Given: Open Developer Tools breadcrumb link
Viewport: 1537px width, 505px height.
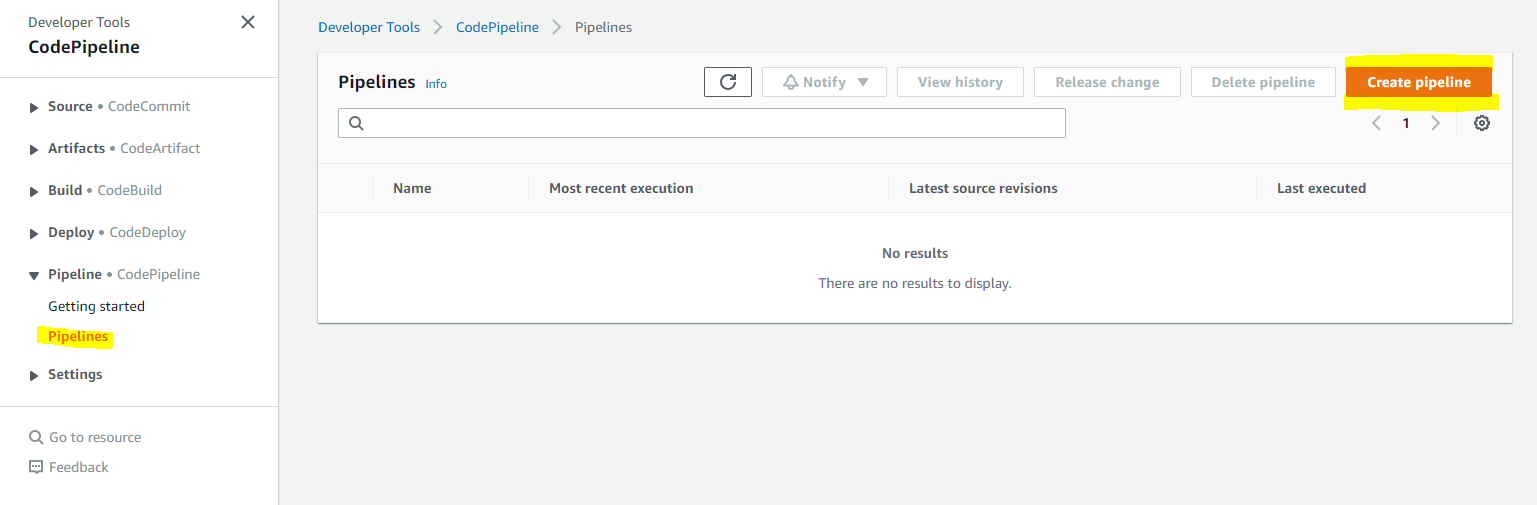Looking at the screenshot, I should coord(369,27).
